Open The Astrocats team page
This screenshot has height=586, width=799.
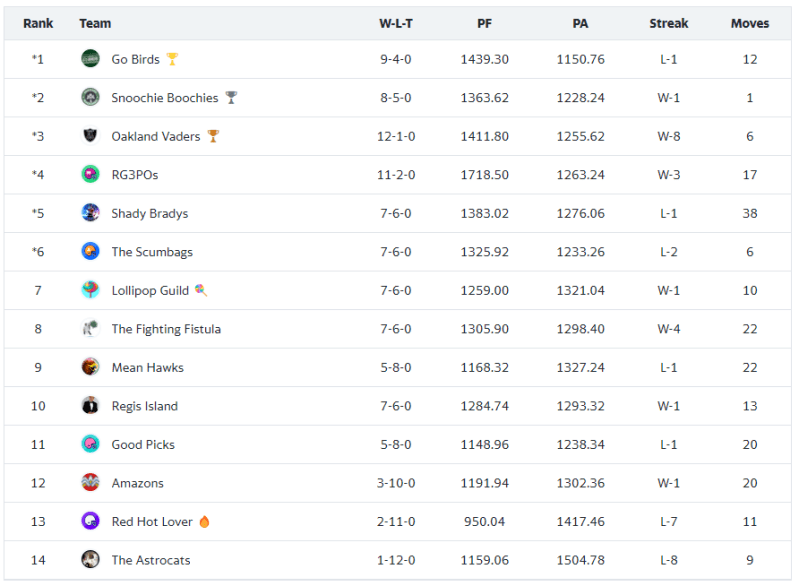coord(150,560)
